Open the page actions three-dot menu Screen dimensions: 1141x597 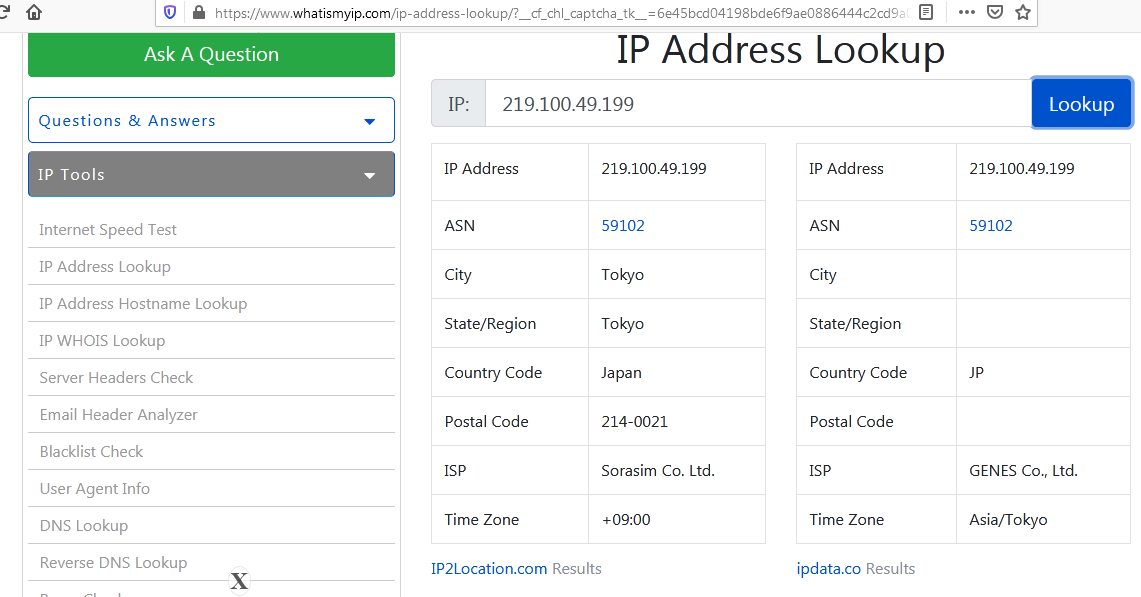[966, 13]
